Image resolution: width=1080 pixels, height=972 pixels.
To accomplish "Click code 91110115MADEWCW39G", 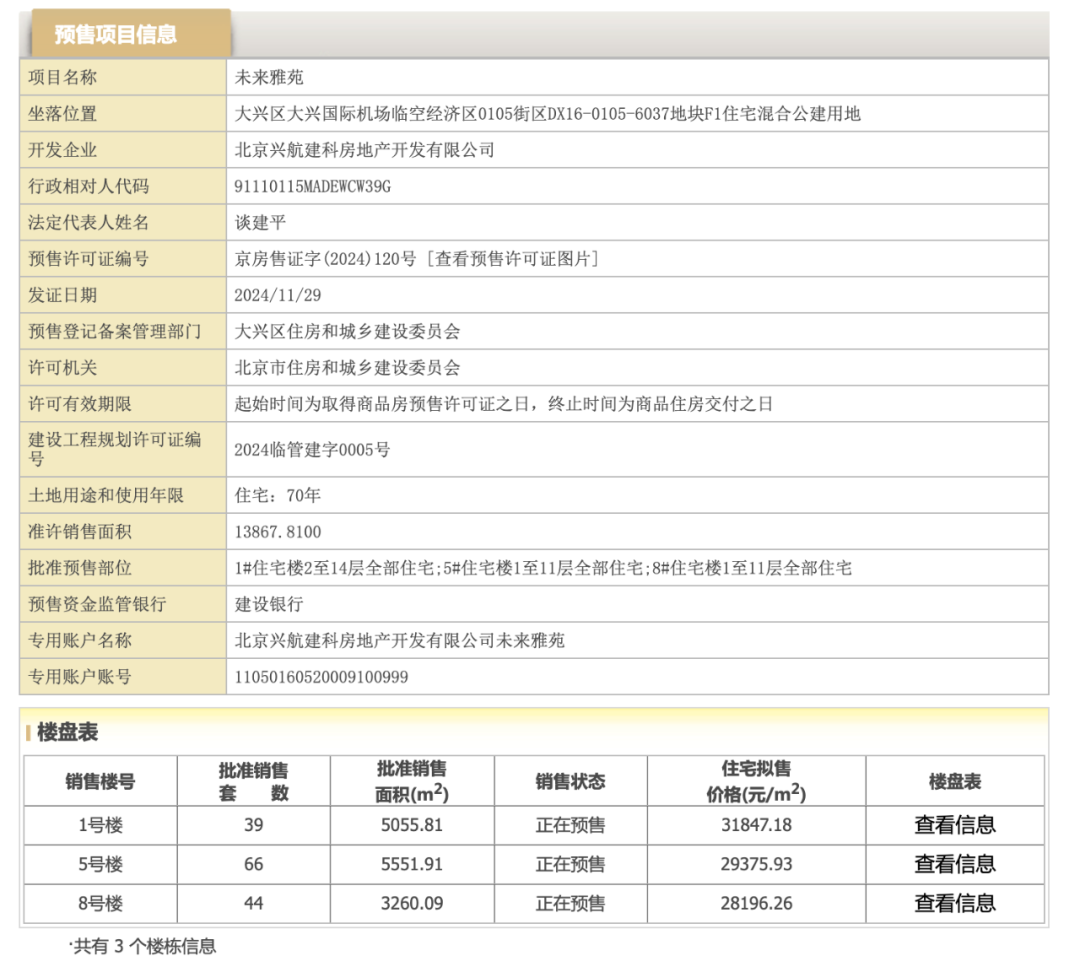I will click(313, 187).
